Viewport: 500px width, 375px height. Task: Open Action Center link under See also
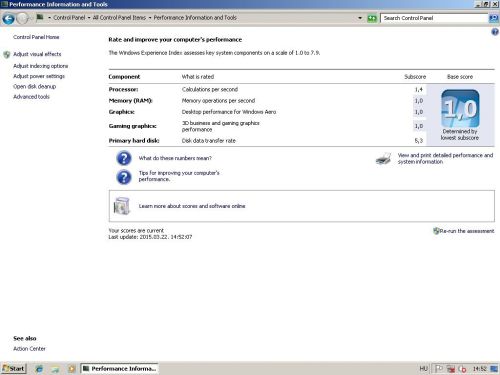[29, 349]
